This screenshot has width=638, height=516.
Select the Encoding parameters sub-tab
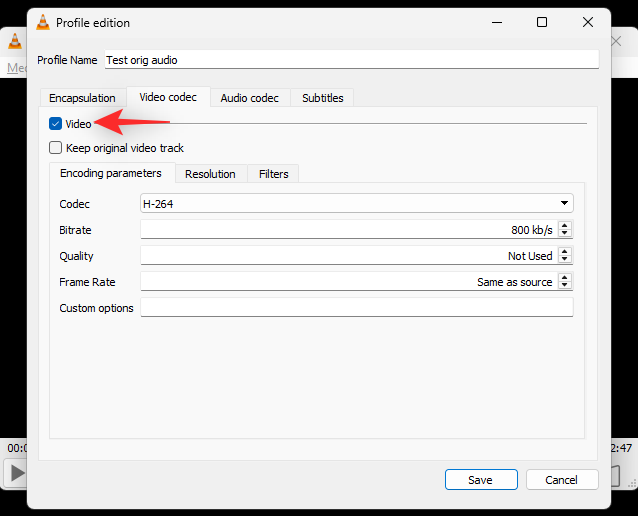(x=111, y=173)
